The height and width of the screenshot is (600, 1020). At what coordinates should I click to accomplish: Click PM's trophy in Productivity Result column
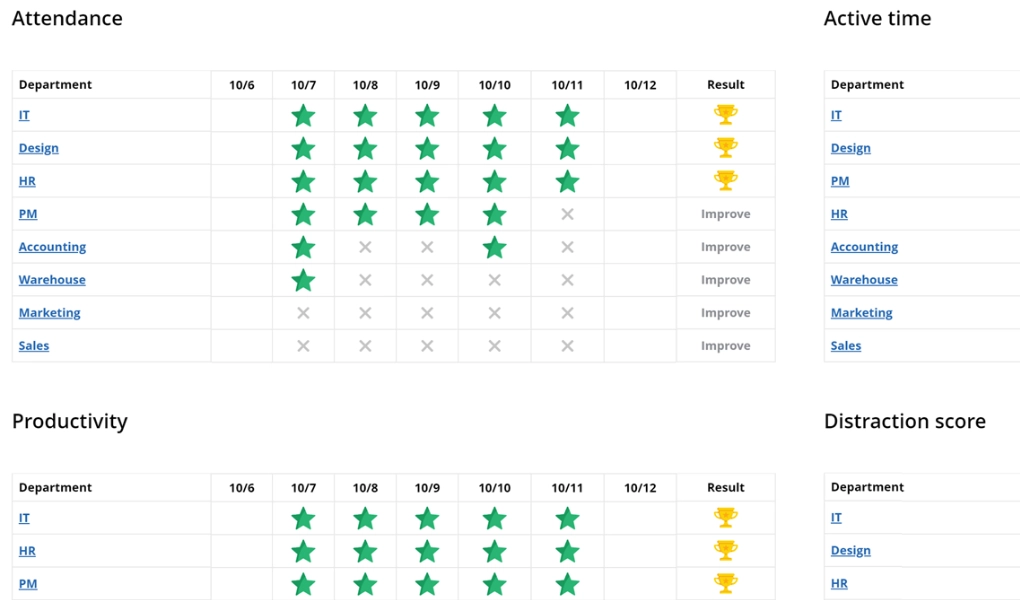pos(725,584)
